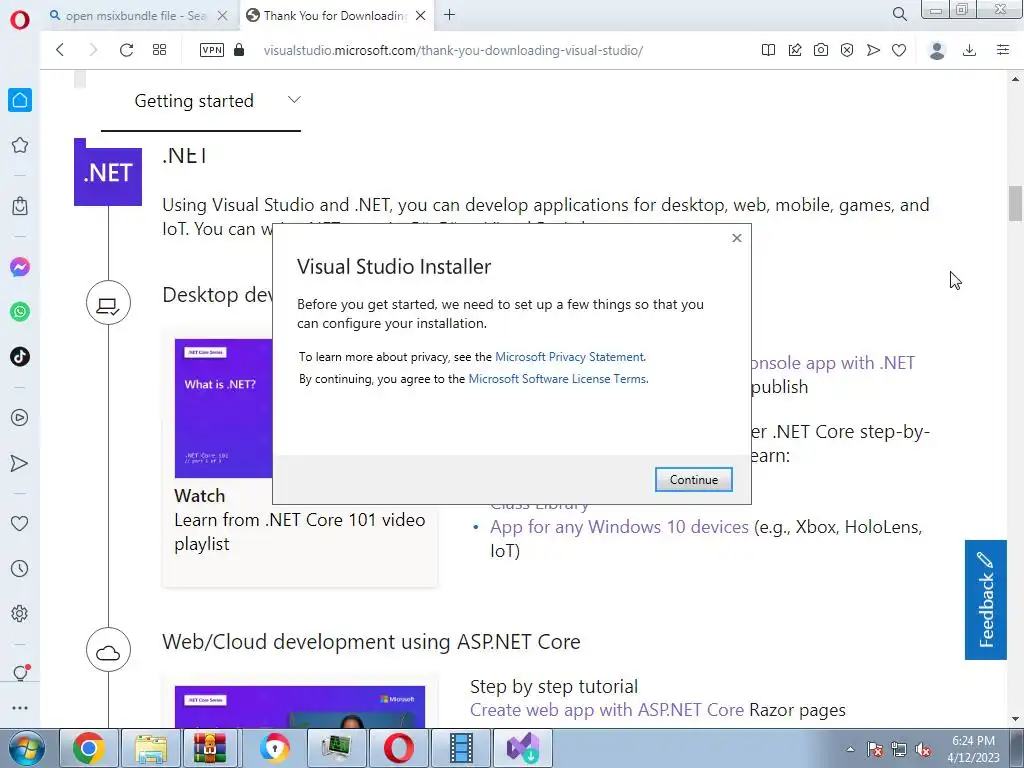Click the send to My Flow arrow icon
The width and height of the screenshot is (1024, 768).
[873, 50]
